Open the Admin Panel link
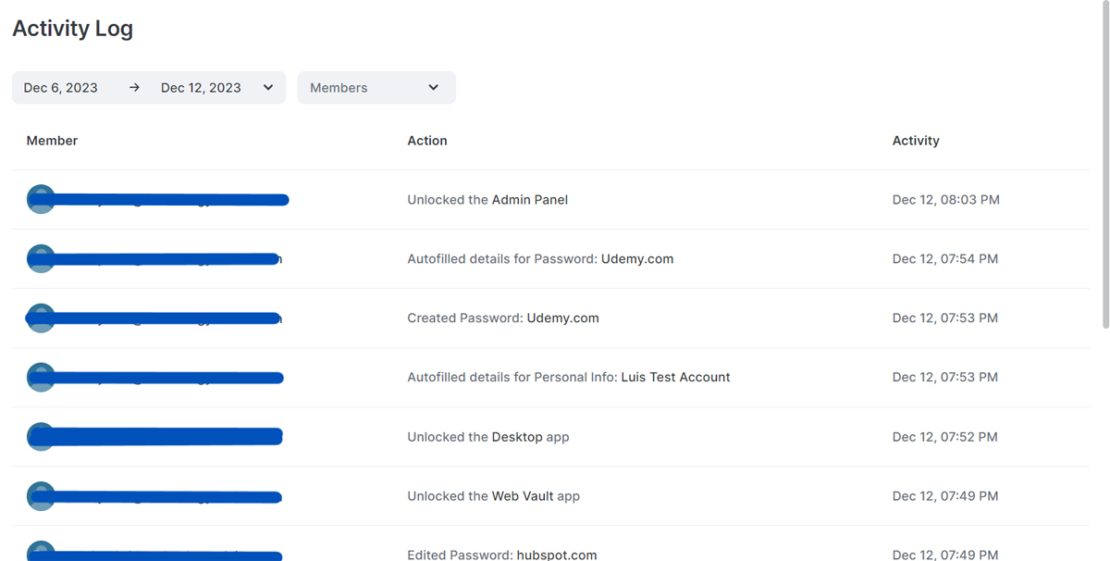 click(530, 200)
